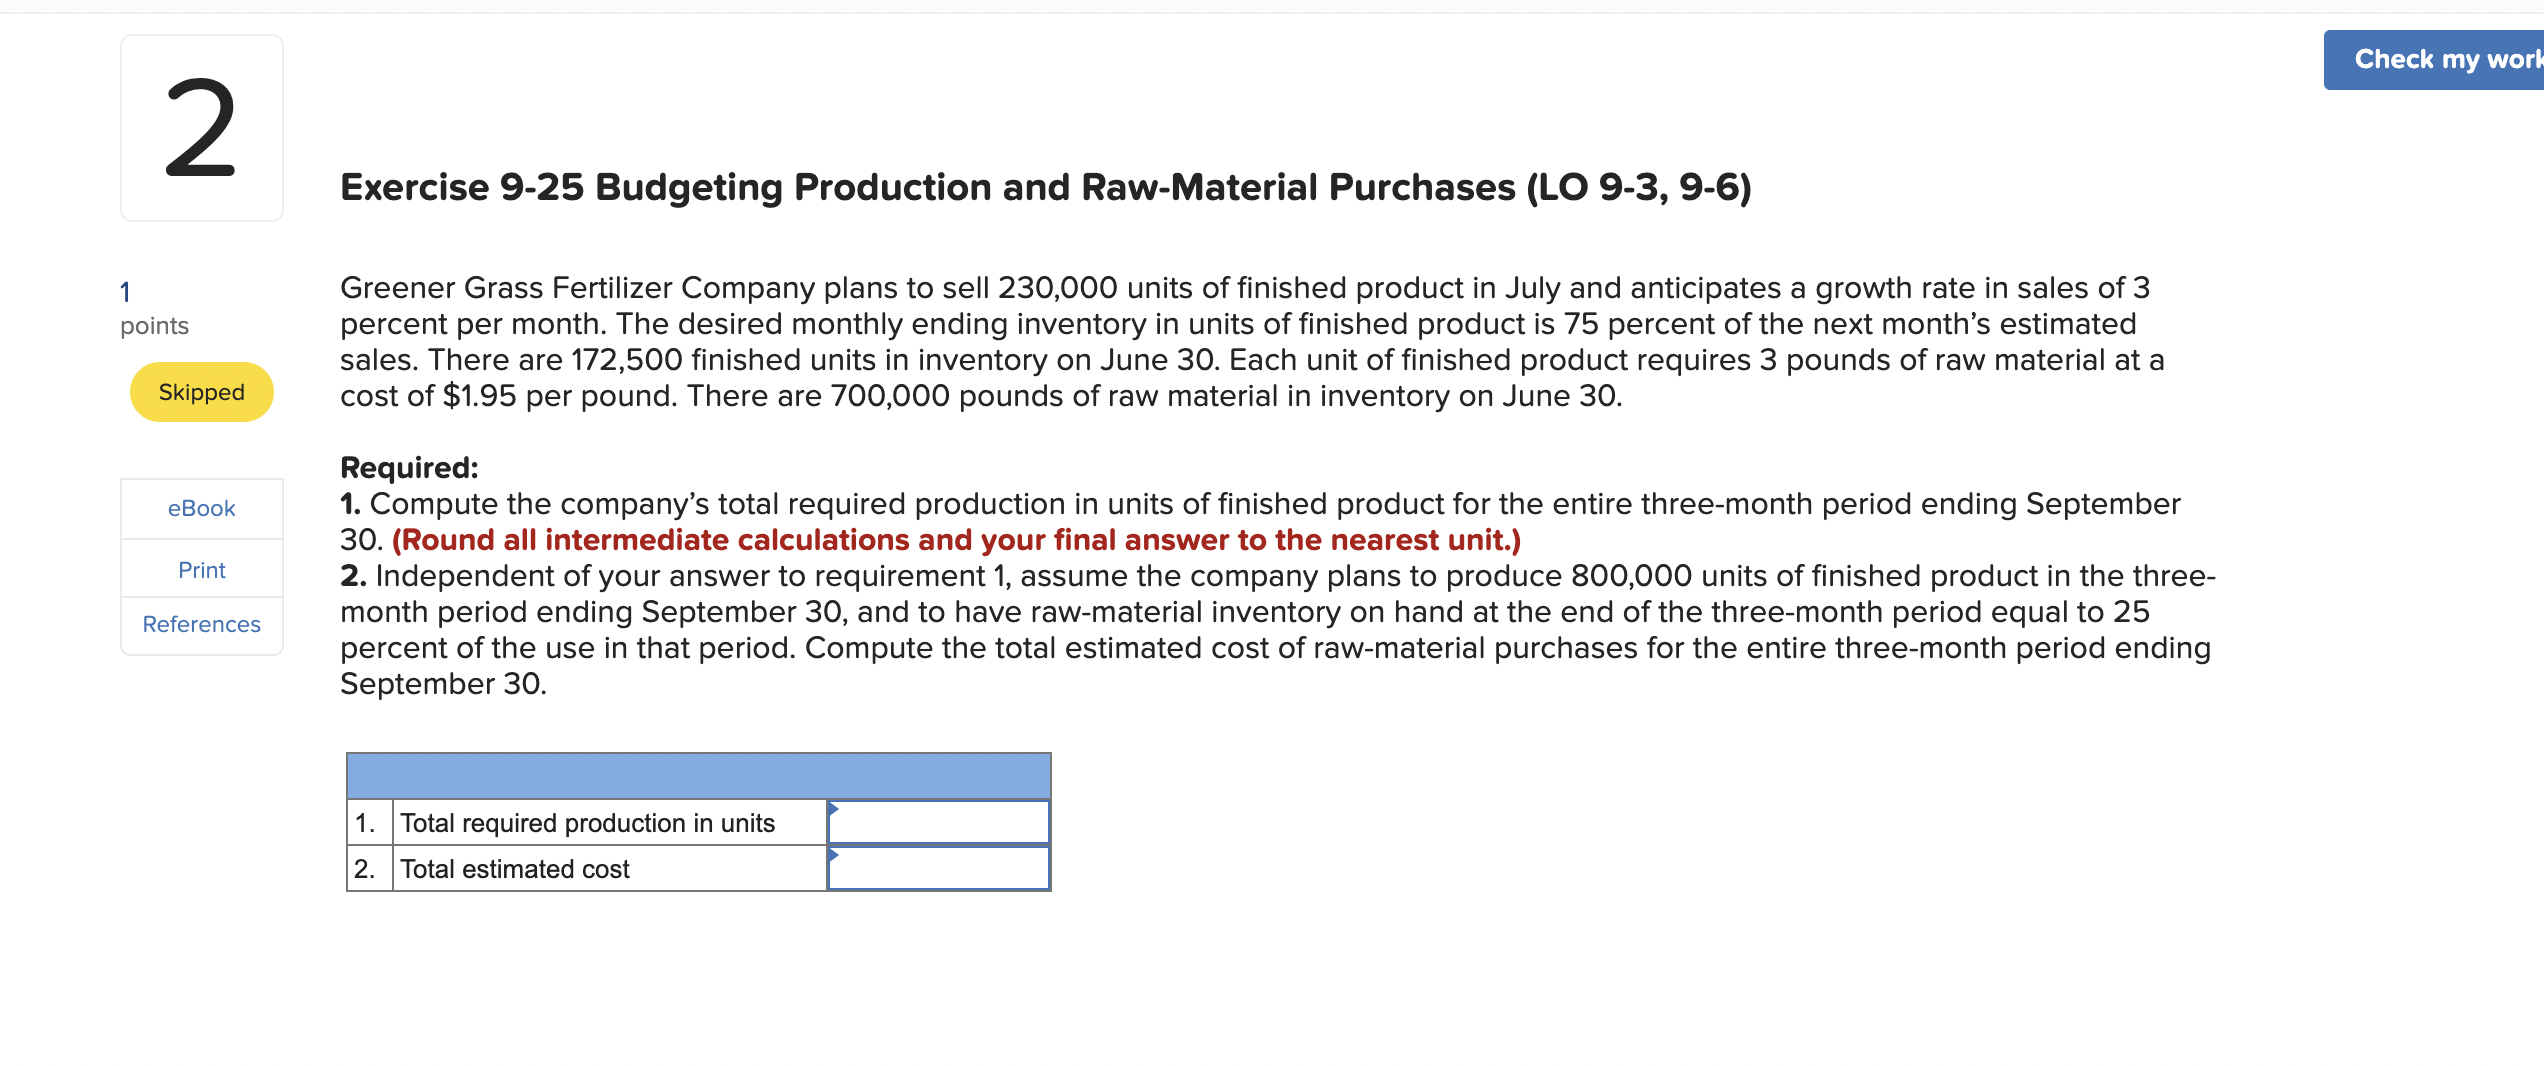Click the Exercise 9-25 title heading
The width and height of the screenshot is (2544, 1066).
(1045, 187)
